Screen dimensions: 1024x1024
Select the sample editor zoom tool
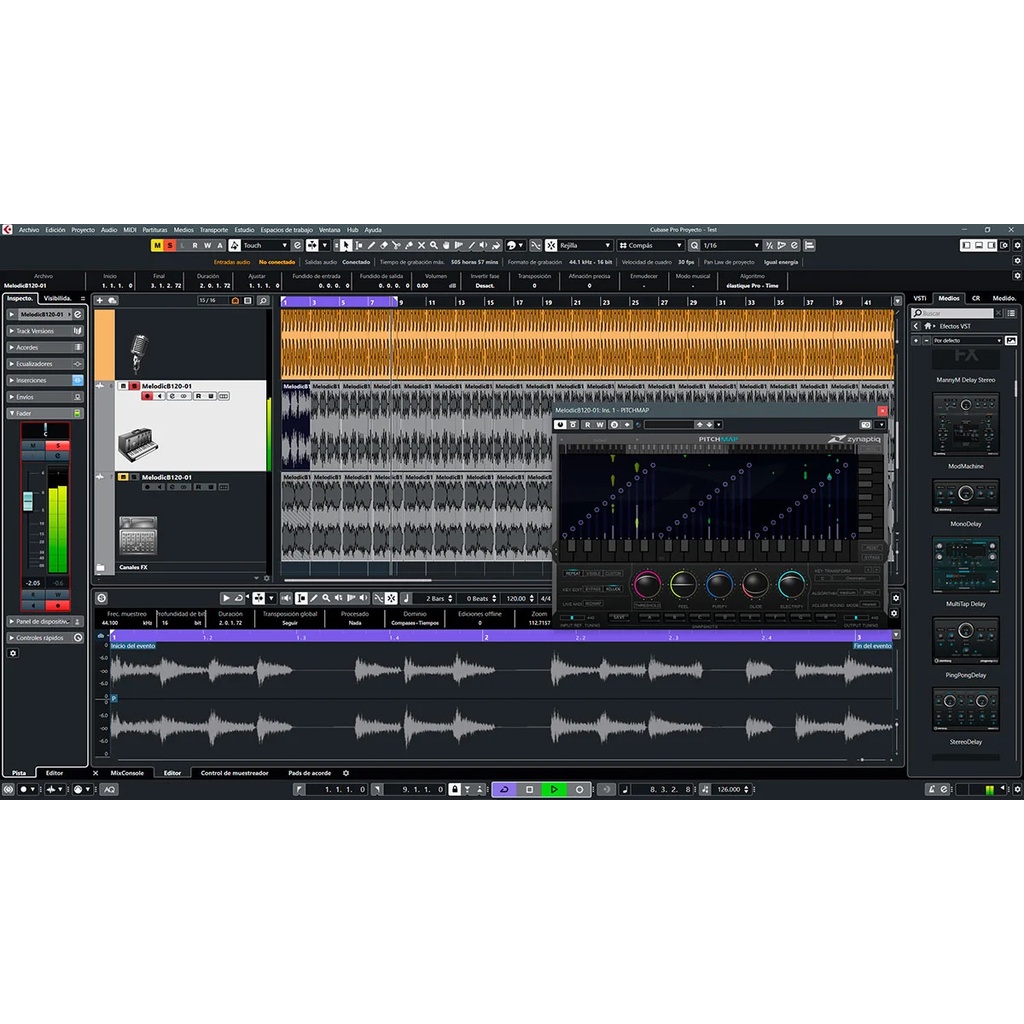click(x=326, y=598)
